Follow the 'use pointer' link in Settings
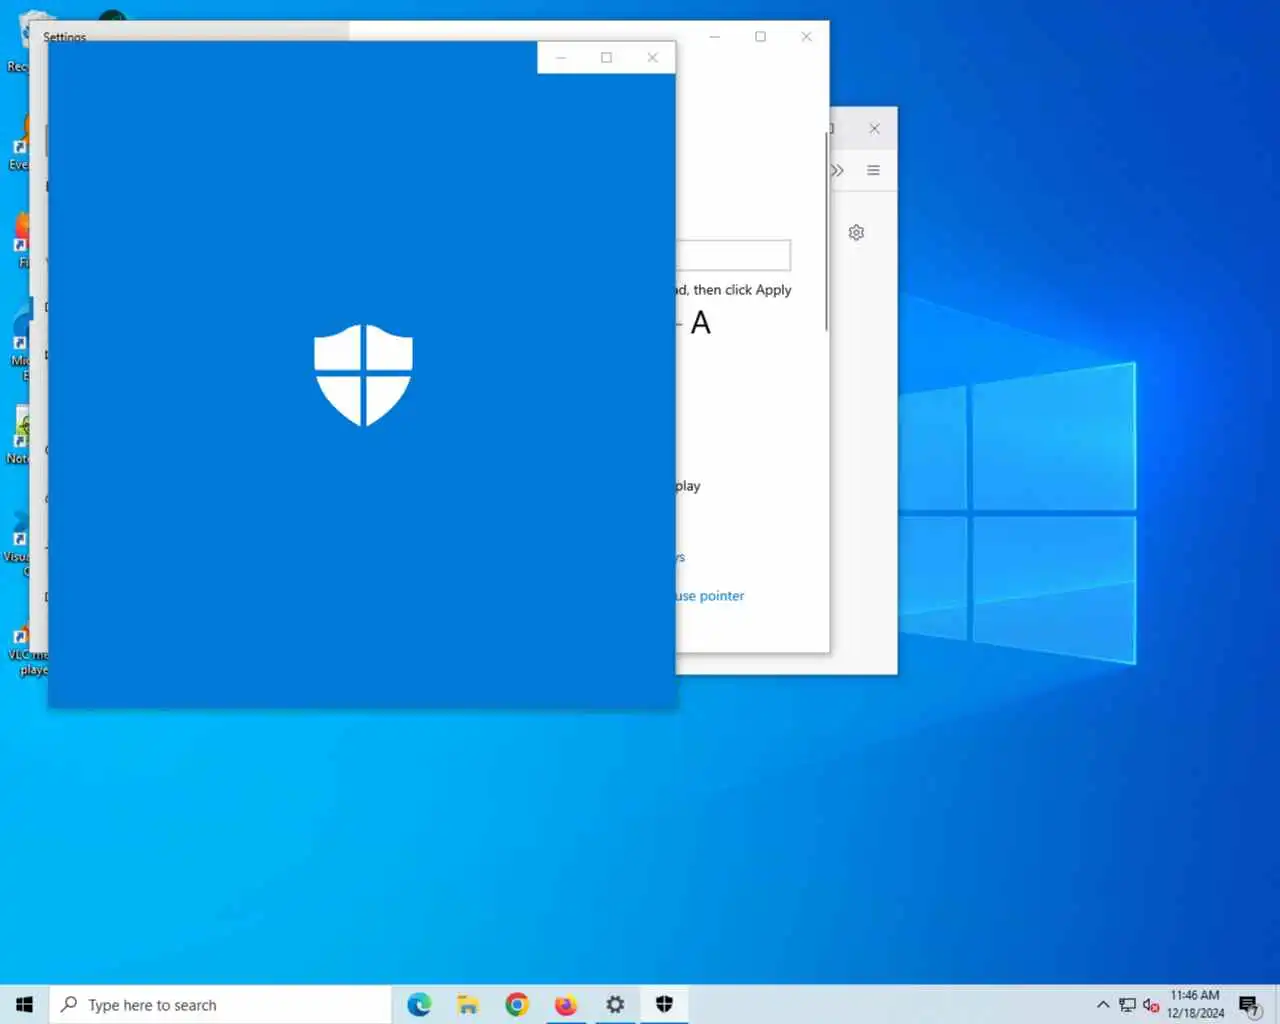Image resolution: width=1280 pixels, height=1024 pixels. (x=709, y=595)
